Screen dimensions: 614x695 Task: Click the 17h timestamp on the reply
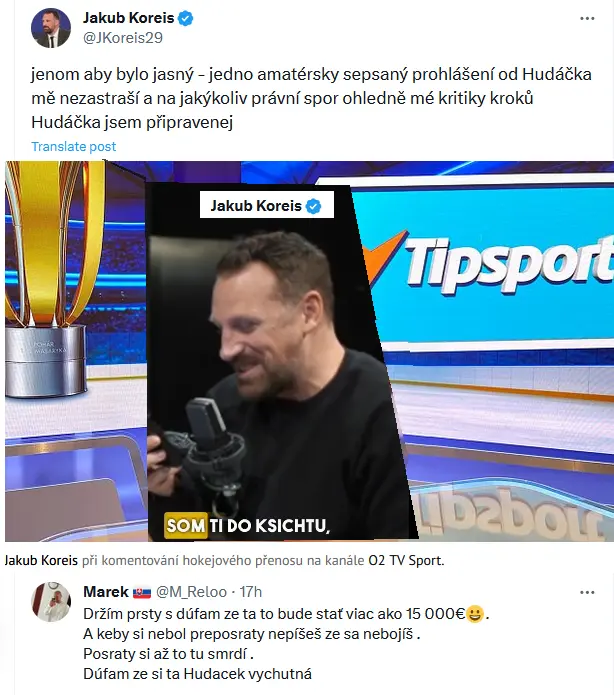click(251, 592)
